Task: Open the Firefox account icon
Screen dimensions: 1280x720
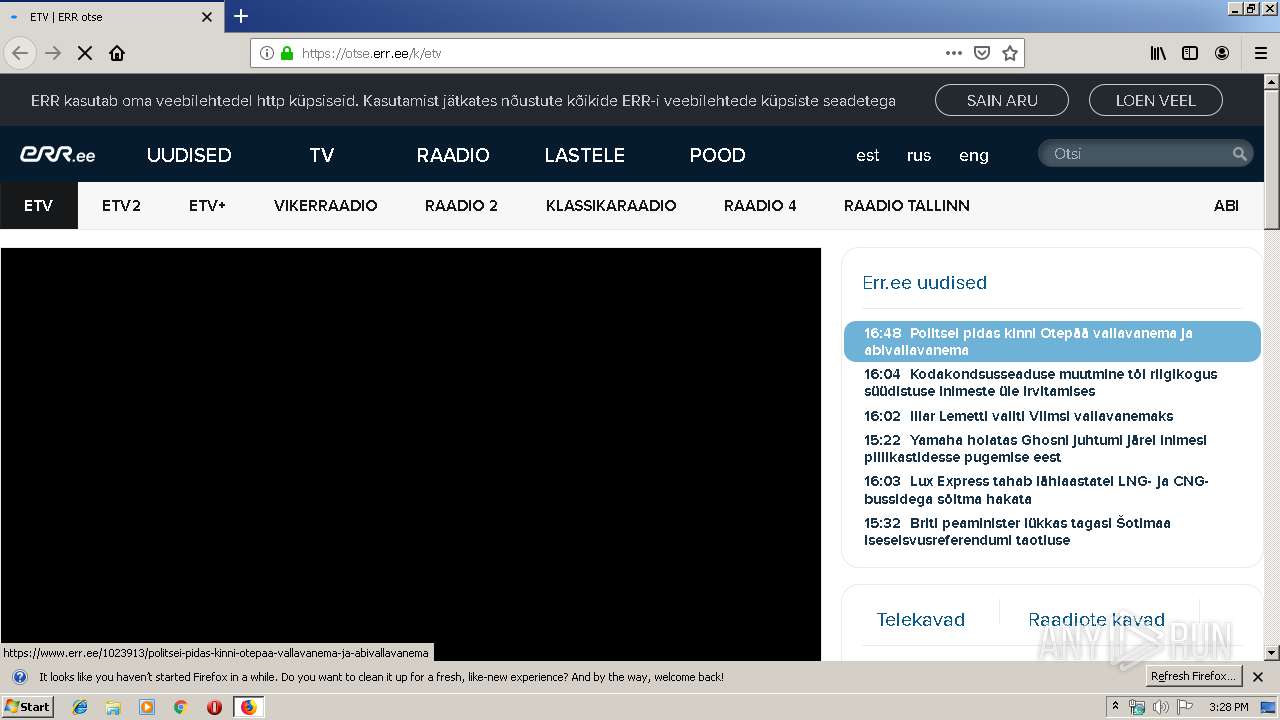Action: (1222, 53)
